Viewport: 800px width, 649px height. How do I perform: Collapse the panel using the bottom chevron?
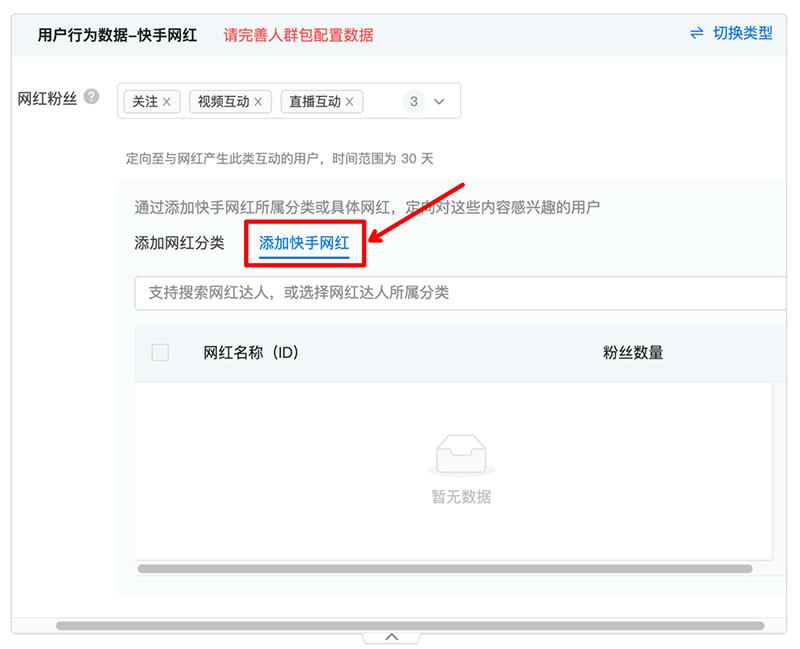(x=392, y=636)
